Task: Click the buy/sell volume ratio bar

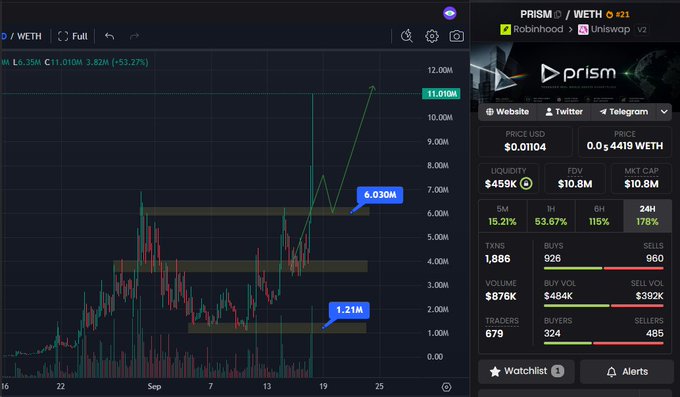Action: (604, 306)
